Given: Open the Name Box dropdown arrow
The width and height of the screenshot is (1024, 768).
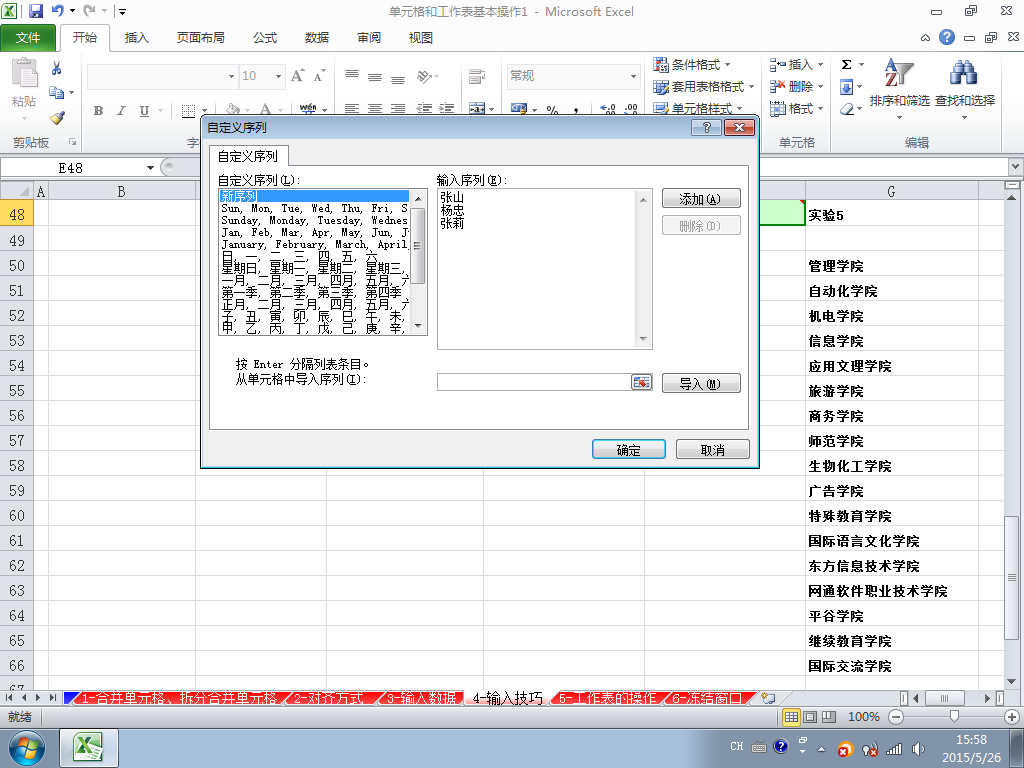Looking at the screenshot, I should click(x=150, y=168).
